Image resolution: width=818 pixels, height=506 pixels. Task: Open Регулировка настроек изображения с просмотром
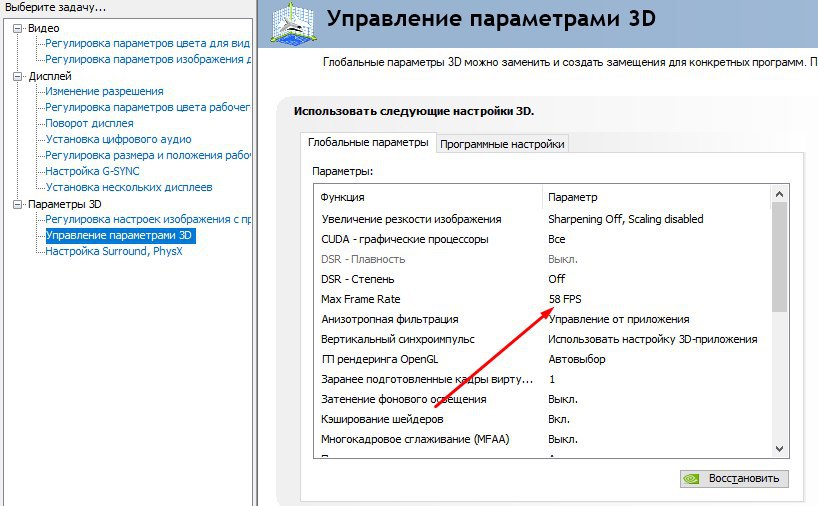click(148, 219)
